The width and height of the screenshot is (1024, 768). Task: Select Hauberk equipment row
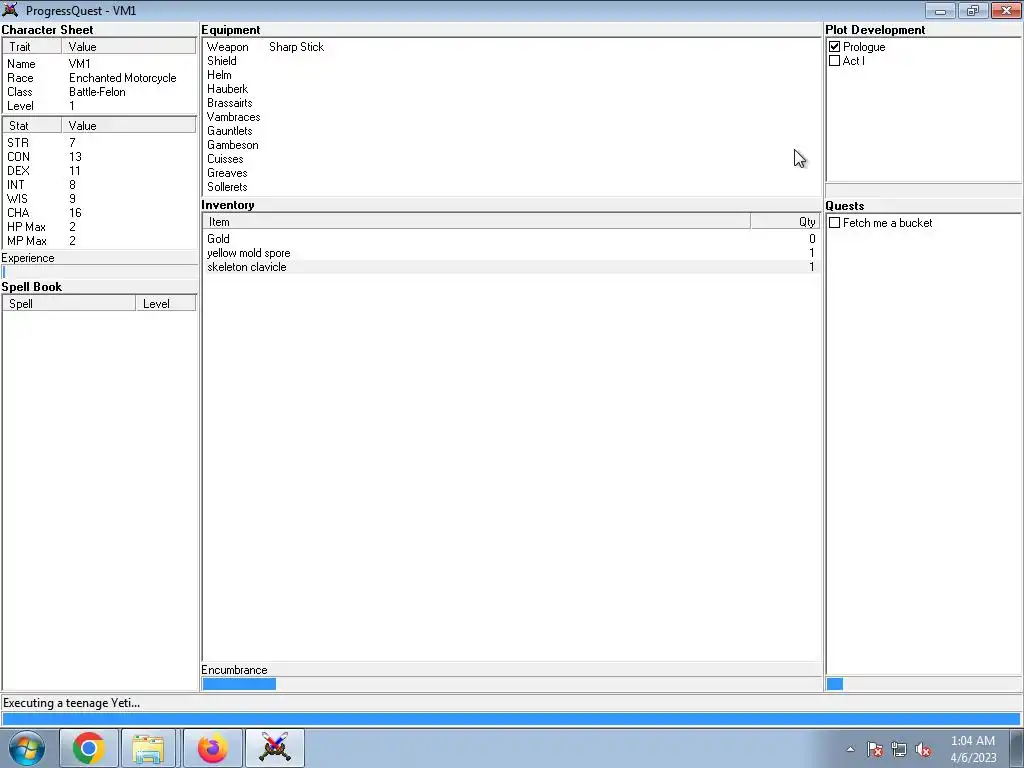point(511,89)
